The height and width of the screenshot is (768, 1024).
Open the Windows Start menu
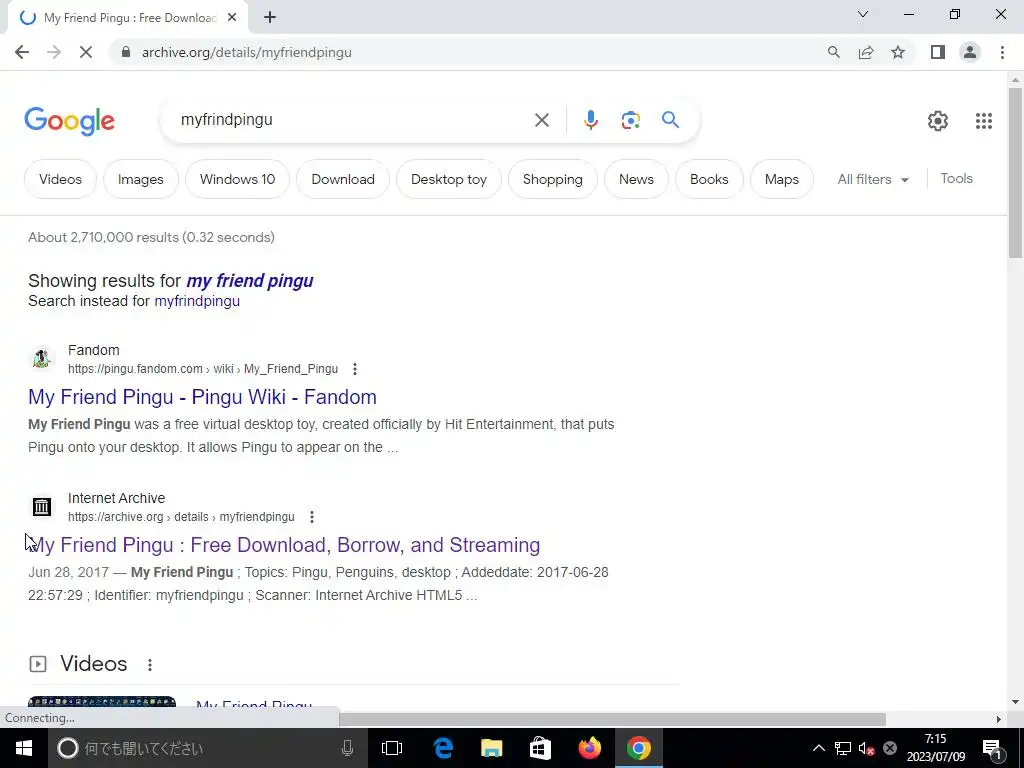coord(24,748)
